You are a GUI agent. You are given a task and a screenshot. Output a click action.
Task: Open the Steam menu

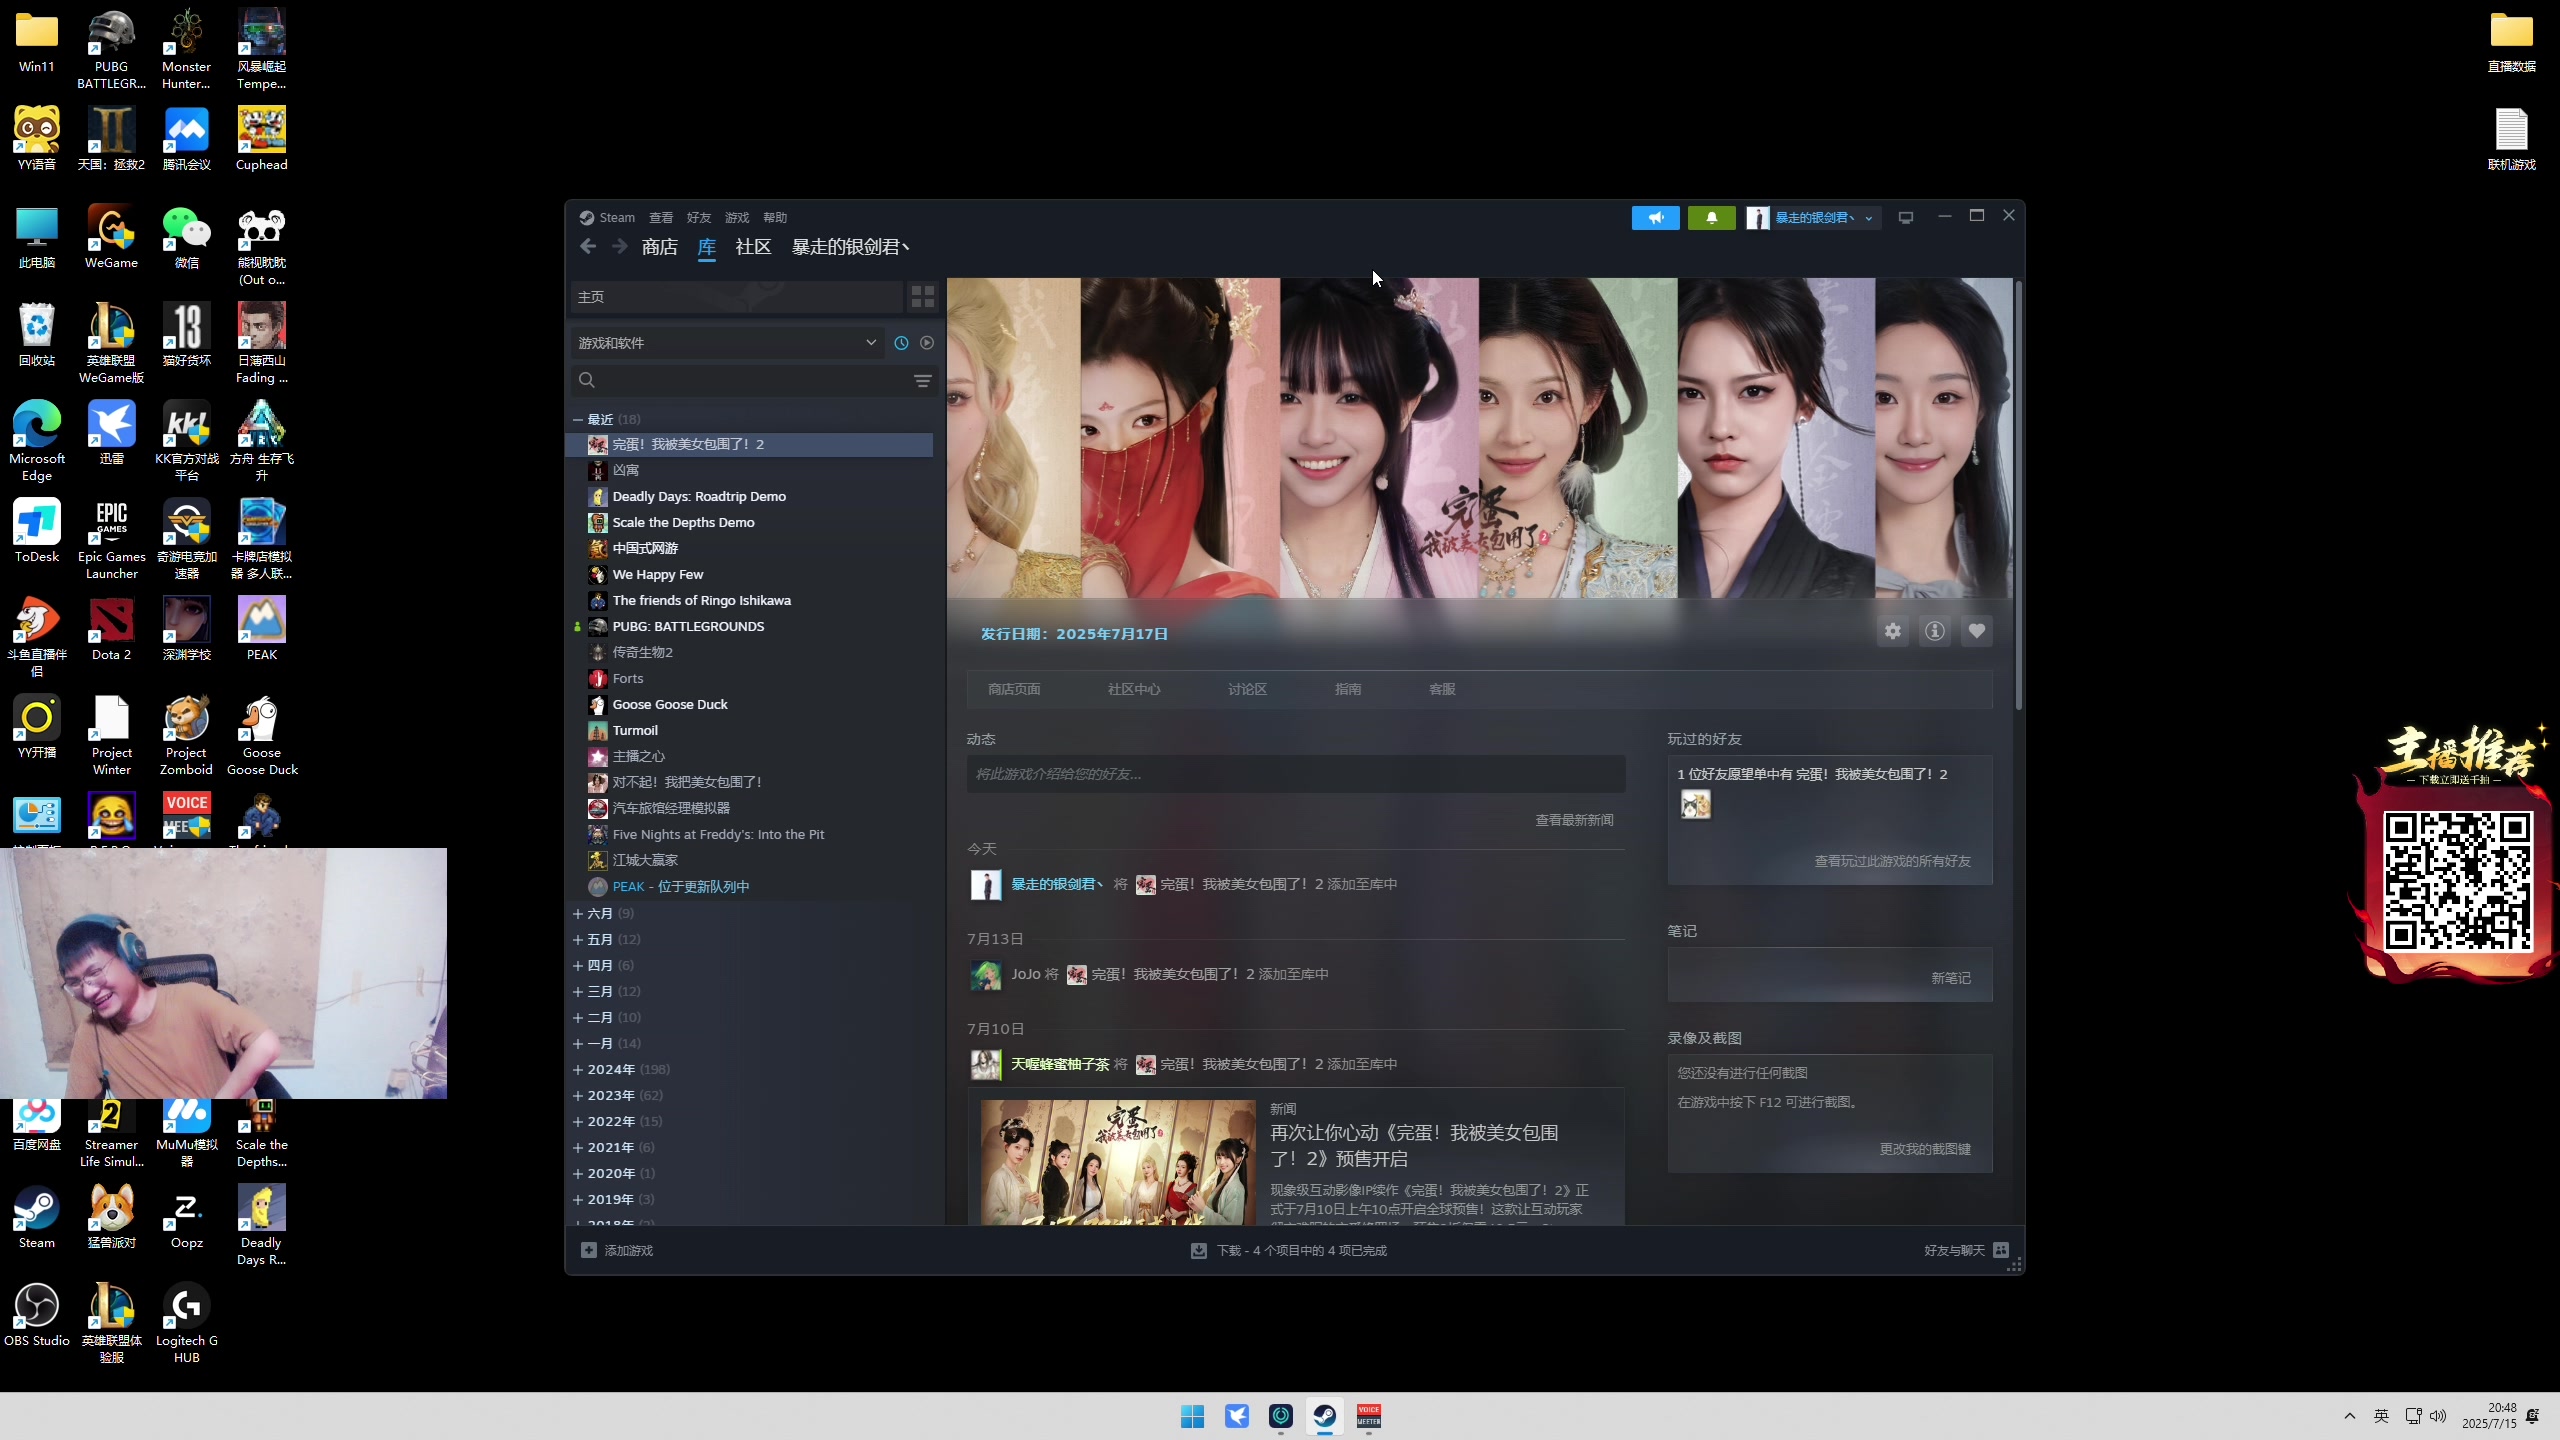click(608, 217)
